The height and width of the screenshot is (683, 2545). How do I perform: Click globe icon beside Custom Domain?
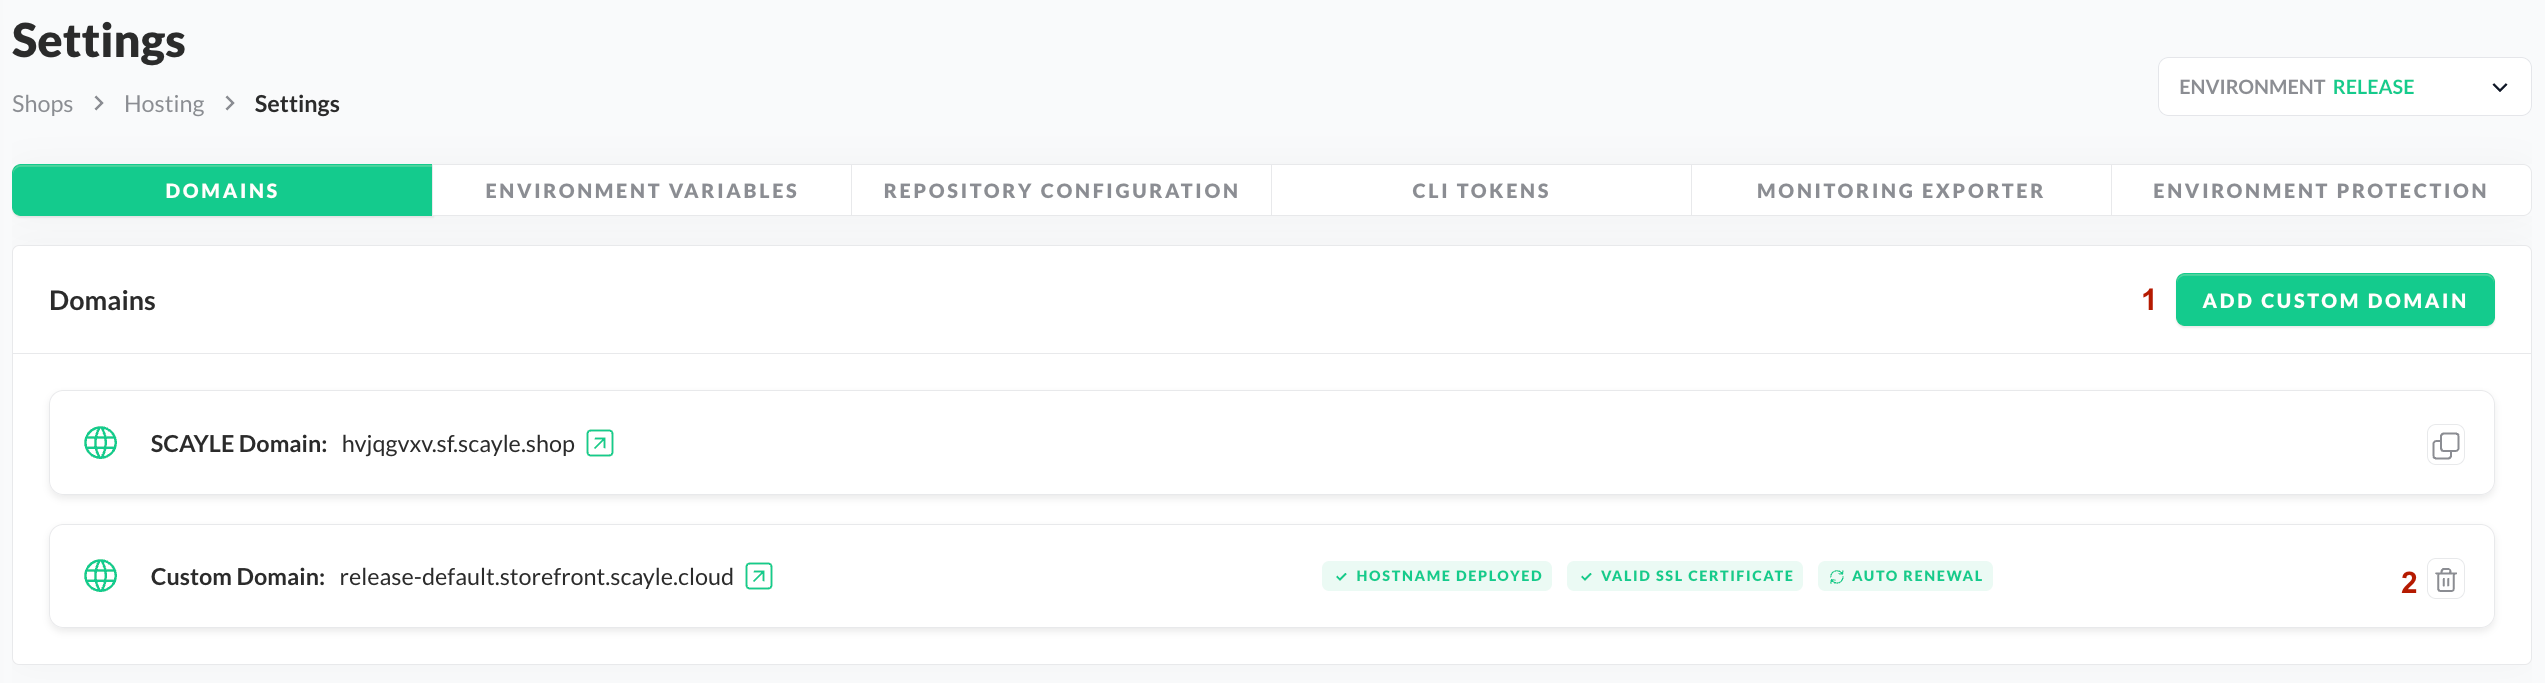tap(101, 576)
